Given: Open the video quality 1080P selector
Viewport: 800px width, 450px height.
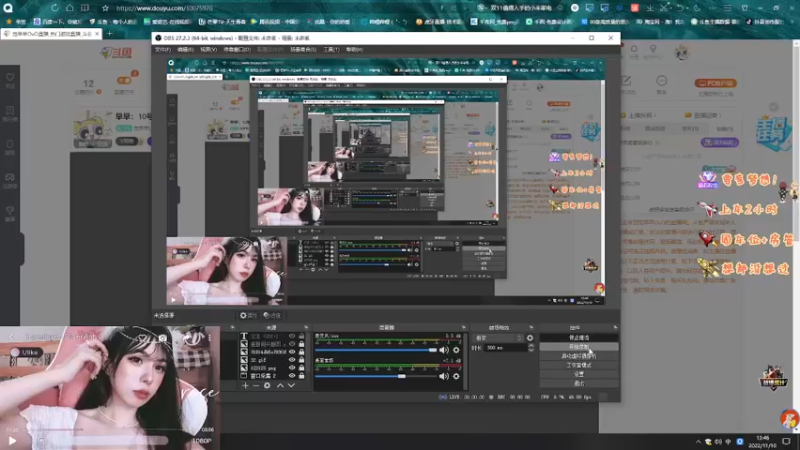Looking at the screenshot, I should click(202, 440).
